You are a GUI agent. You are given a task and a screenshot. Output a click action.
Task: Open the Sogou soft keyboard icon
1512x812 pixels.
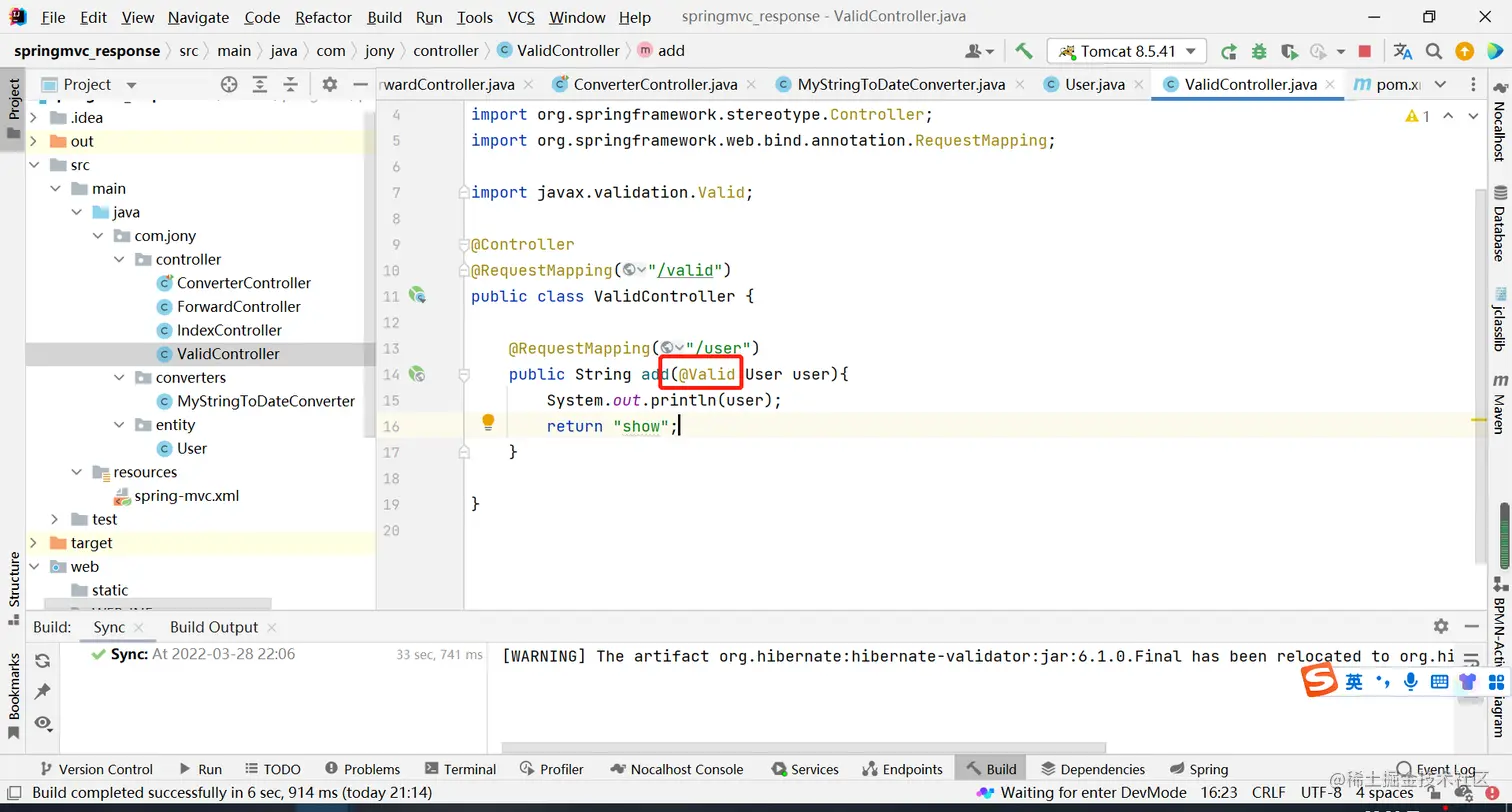point(1439,682)
